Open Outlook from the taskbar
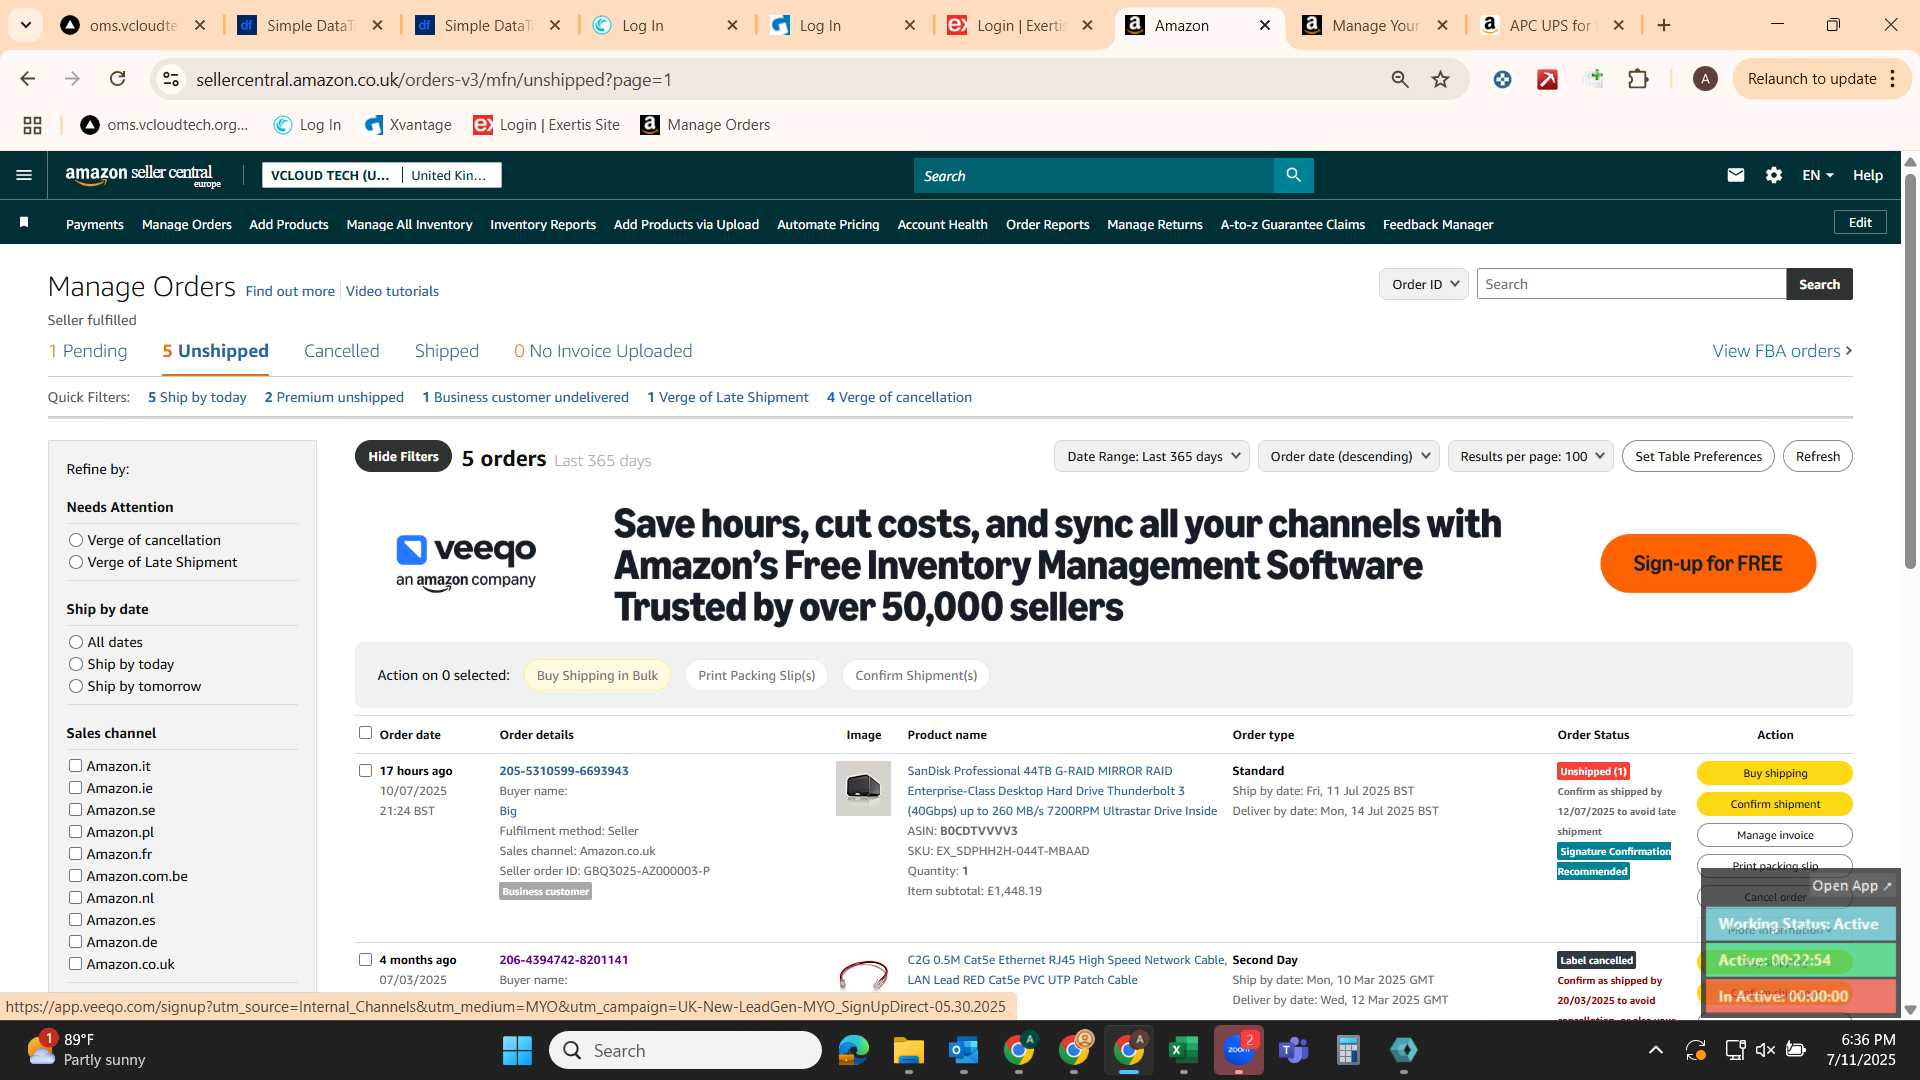1920x1080 pixels. 963,1050
